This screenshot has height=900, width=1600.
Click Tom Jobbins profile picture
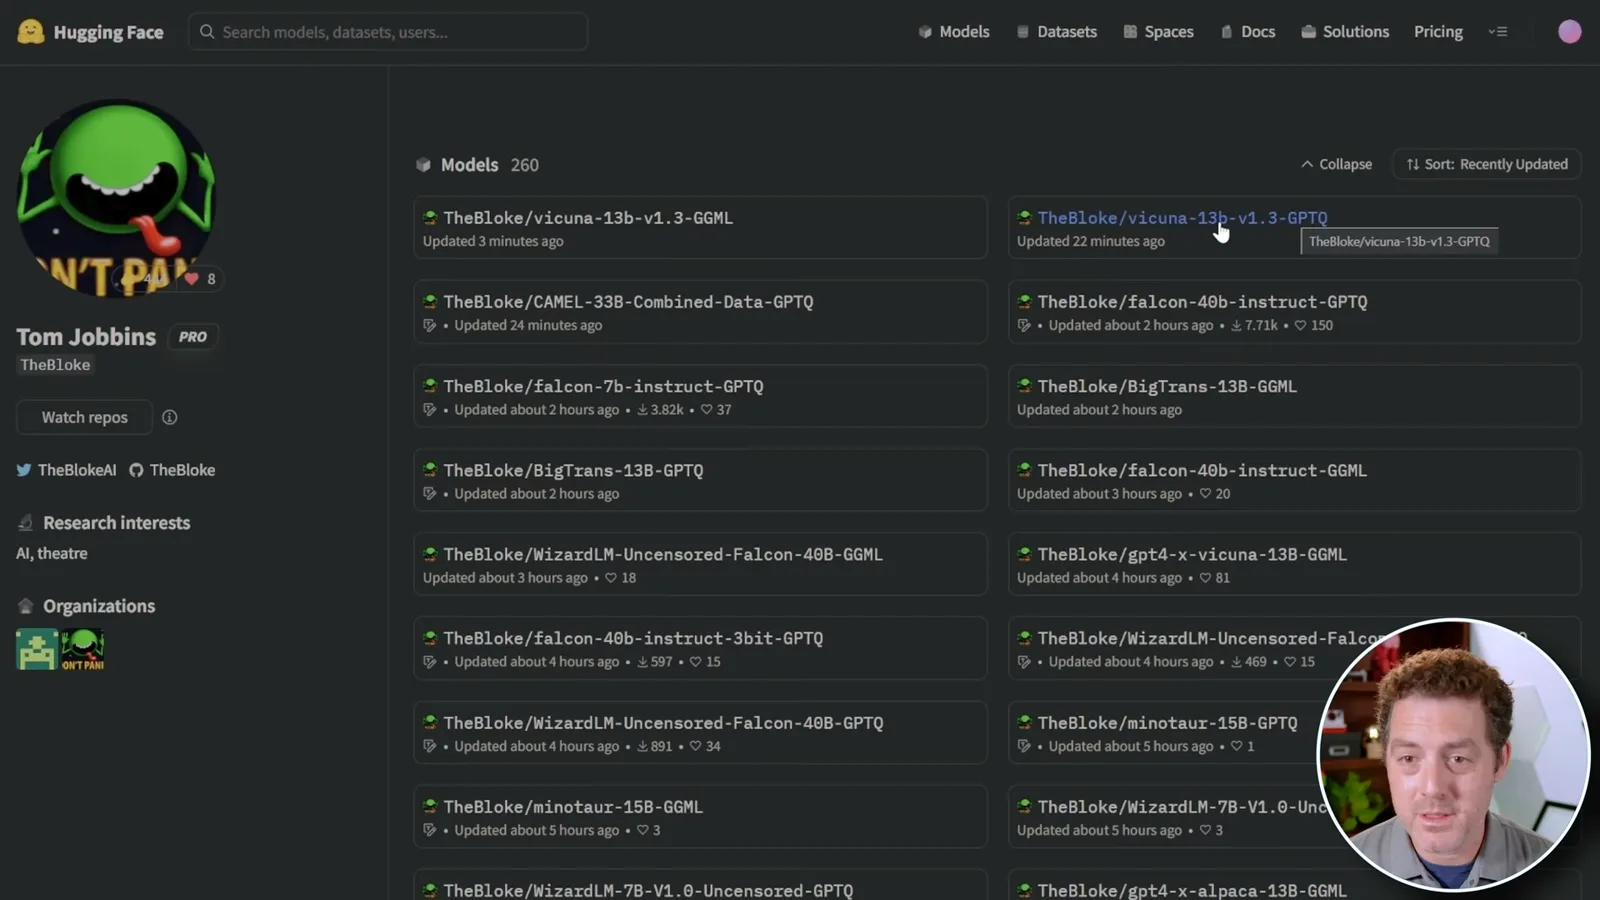pyautogui.click(x=116, y=197)
